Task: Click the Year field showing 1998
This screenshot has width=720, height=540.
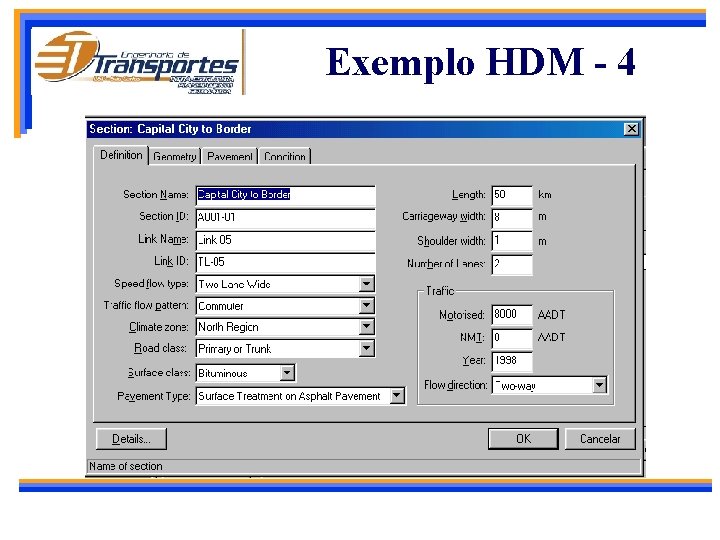Action: (x=512, y=361)
